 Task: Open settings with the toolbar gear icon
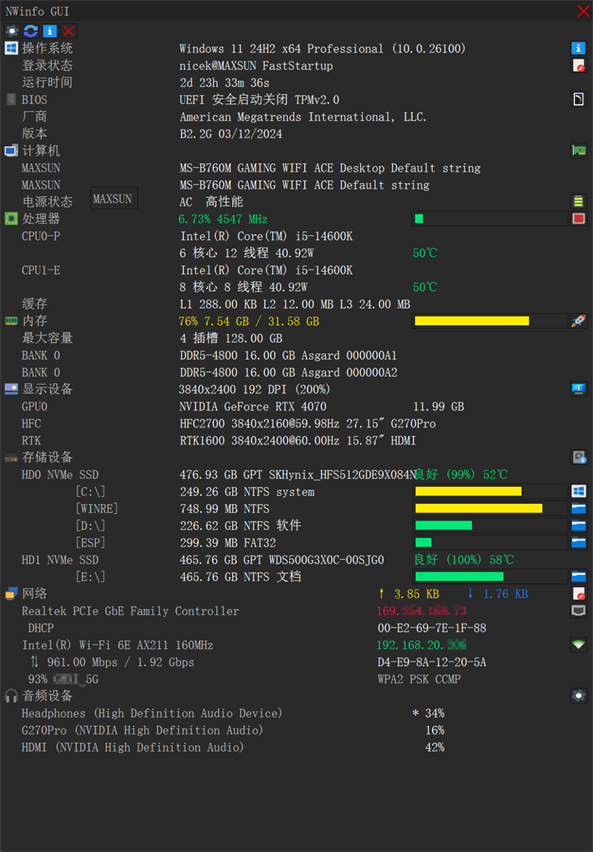point(12,31)
